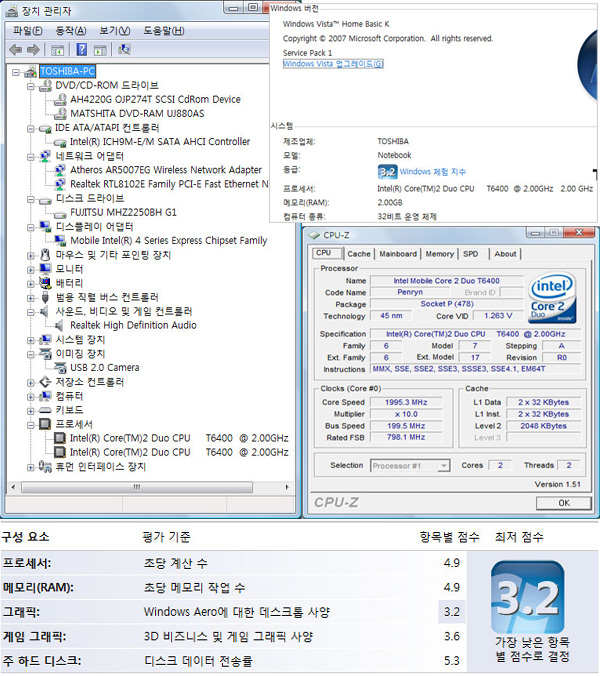Open the Windows 체험 지수 link

pos(433,172)
